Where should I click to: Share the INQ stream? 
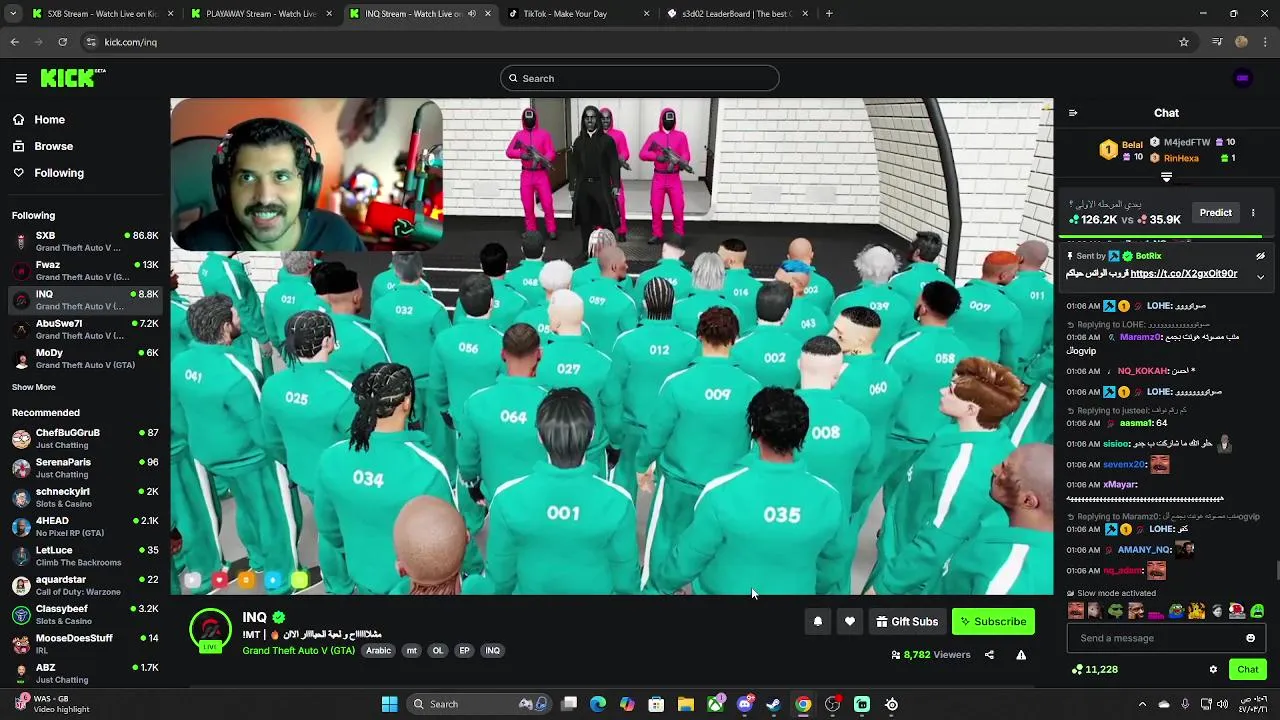coord(989,655)
